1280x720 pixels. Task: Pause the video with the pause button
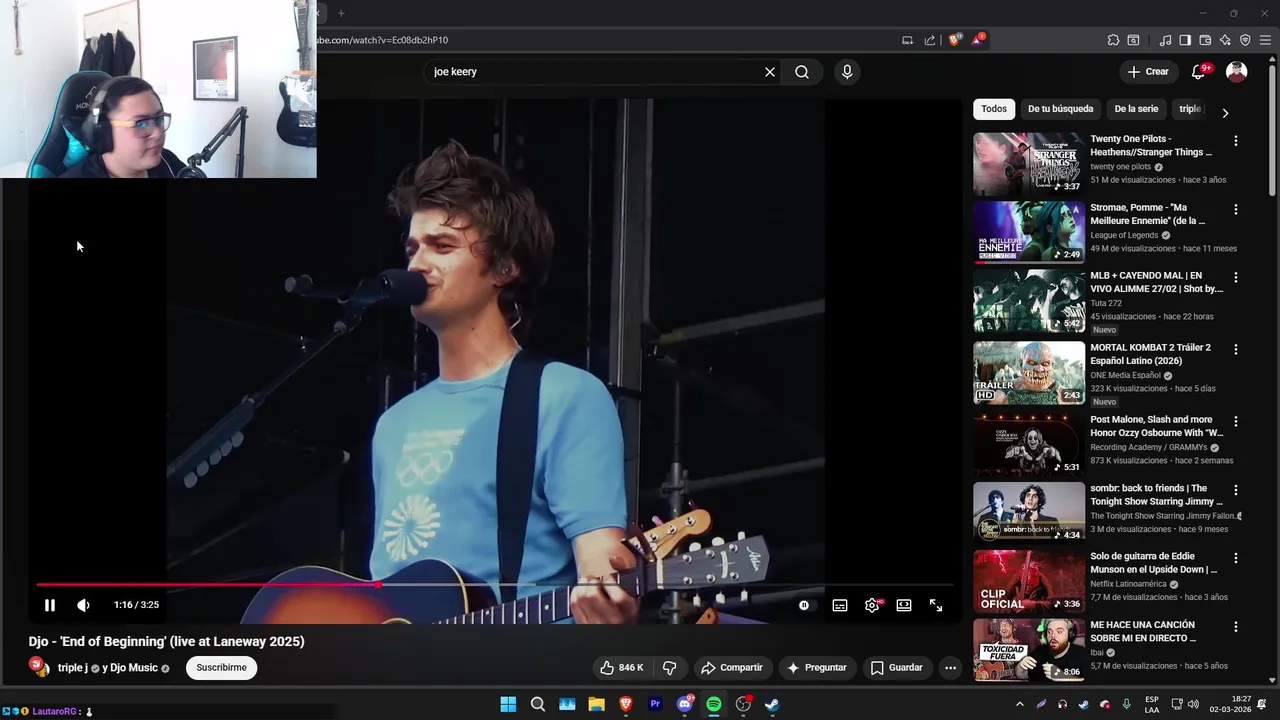pos(50,605)
